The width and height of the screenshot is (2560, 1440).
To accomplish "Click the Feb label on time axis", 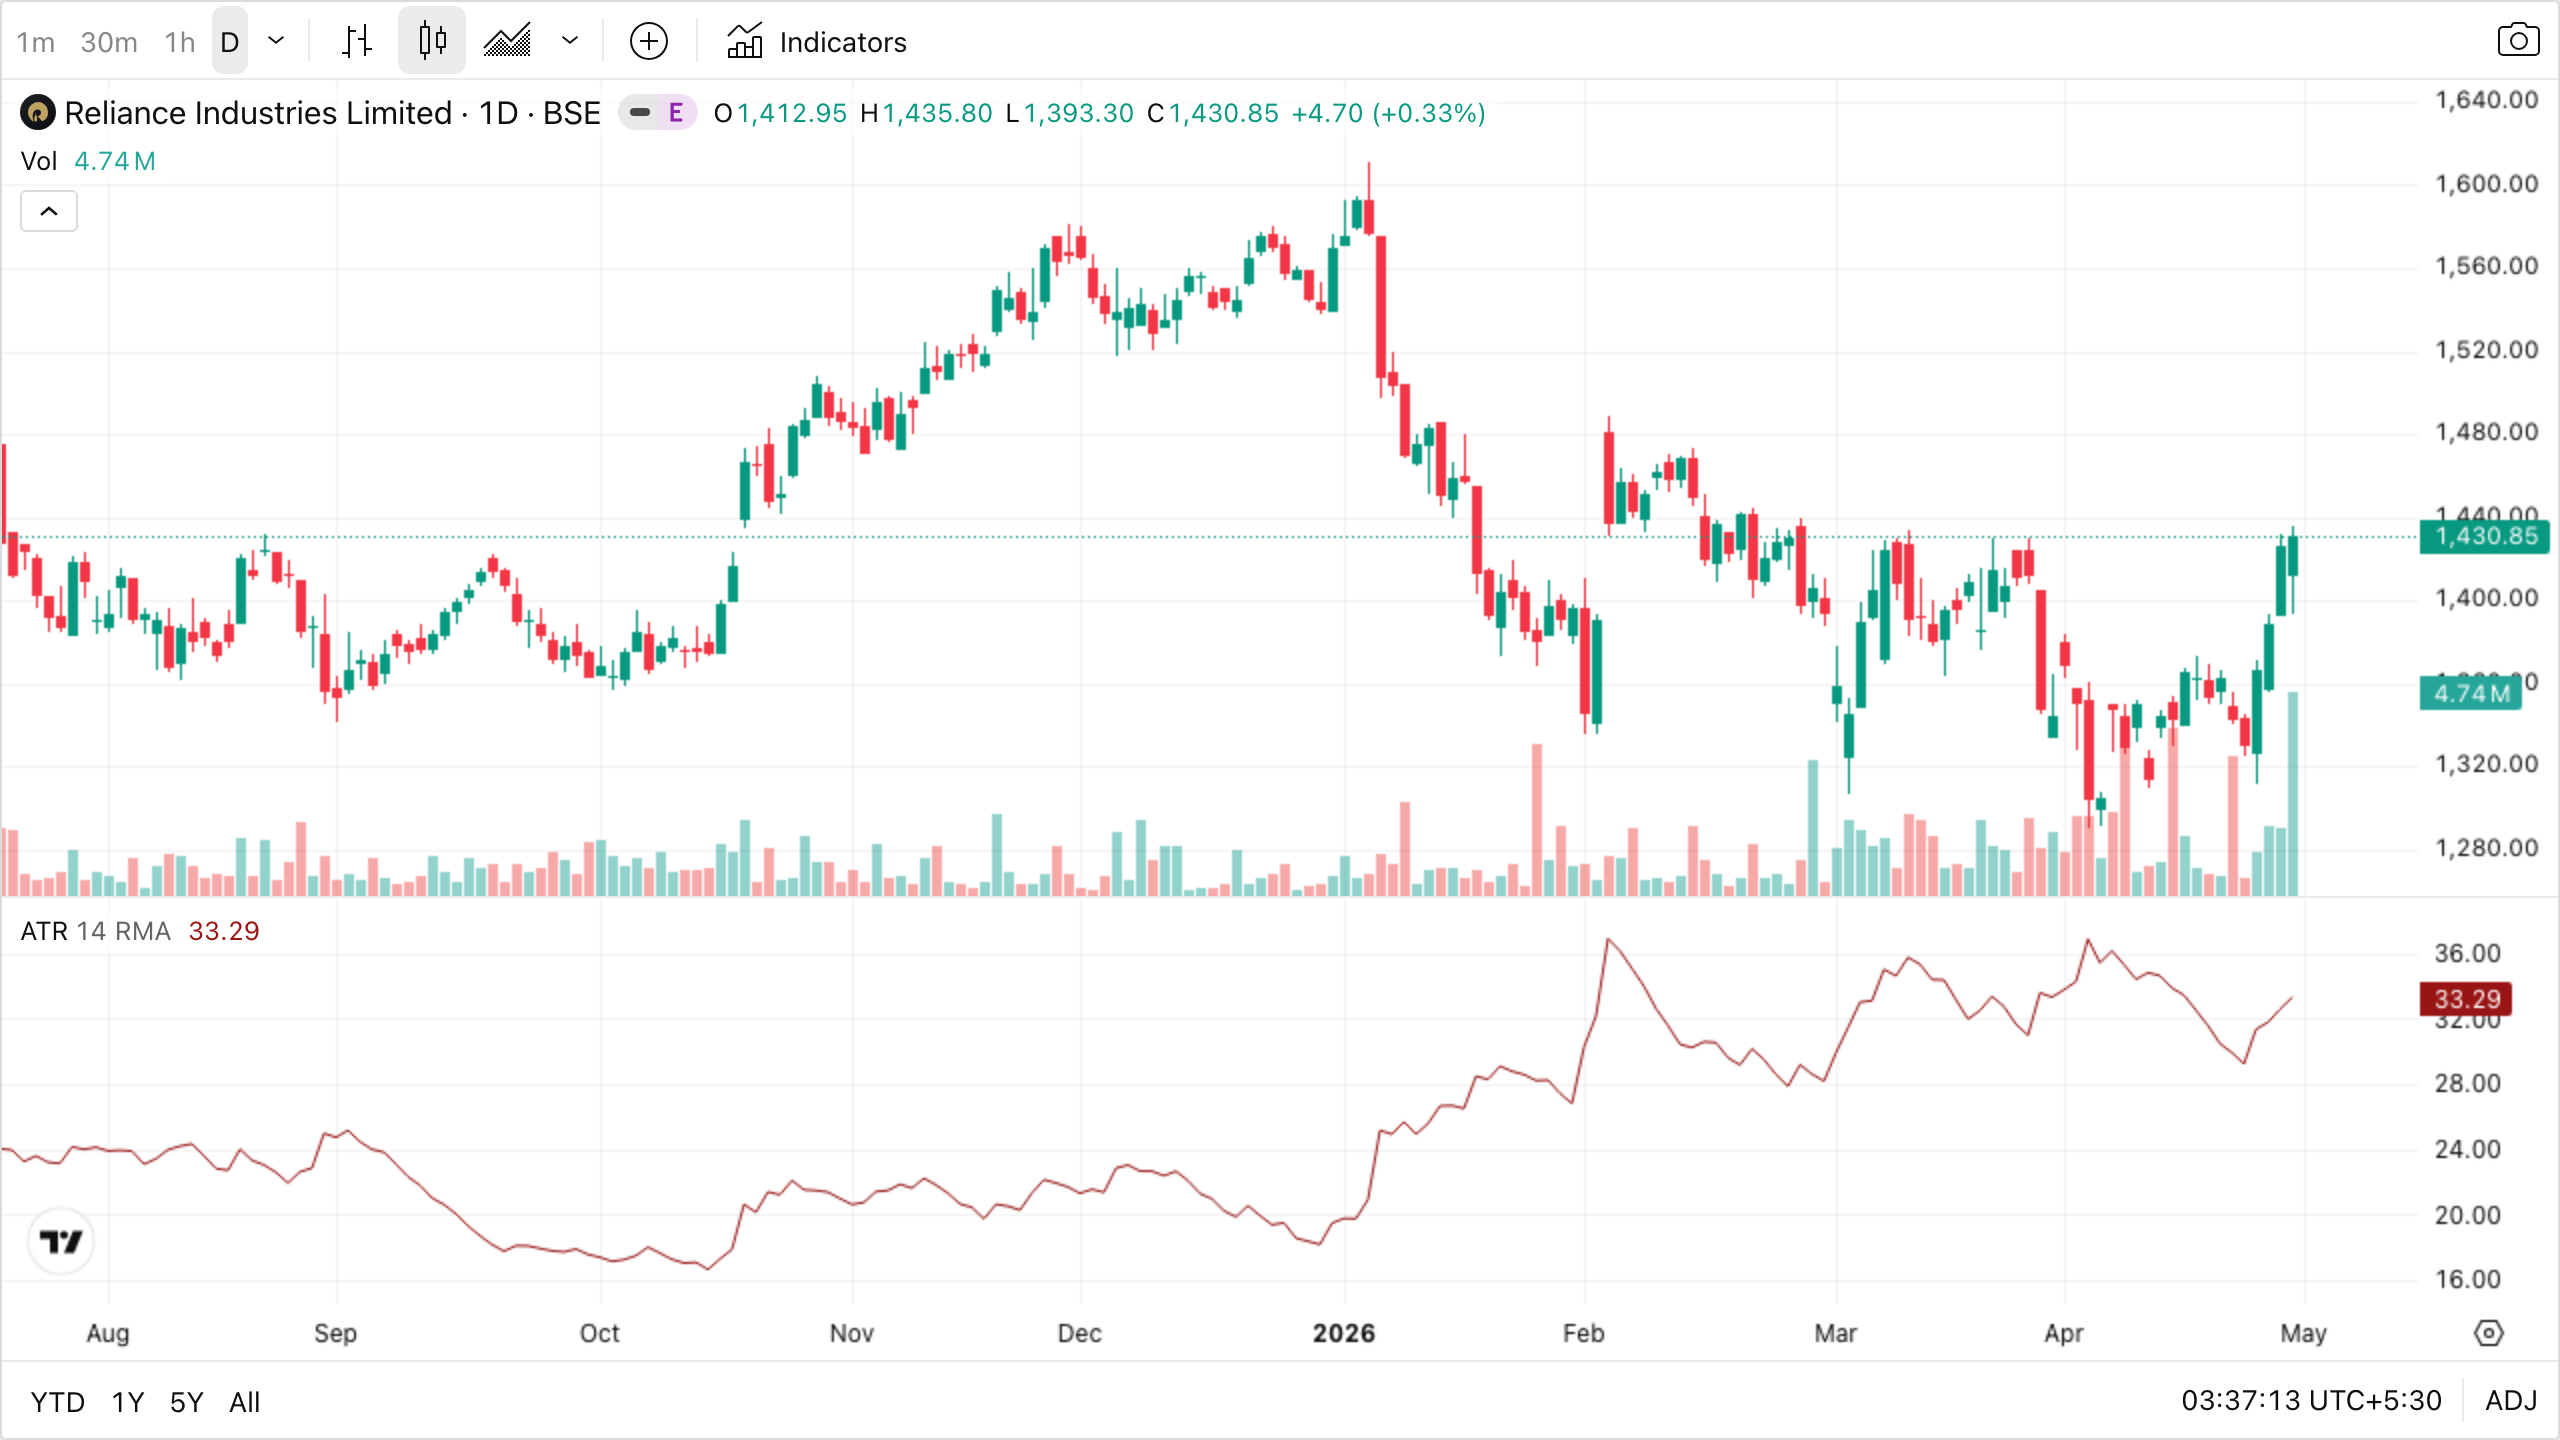I will click(1584, 1333).
